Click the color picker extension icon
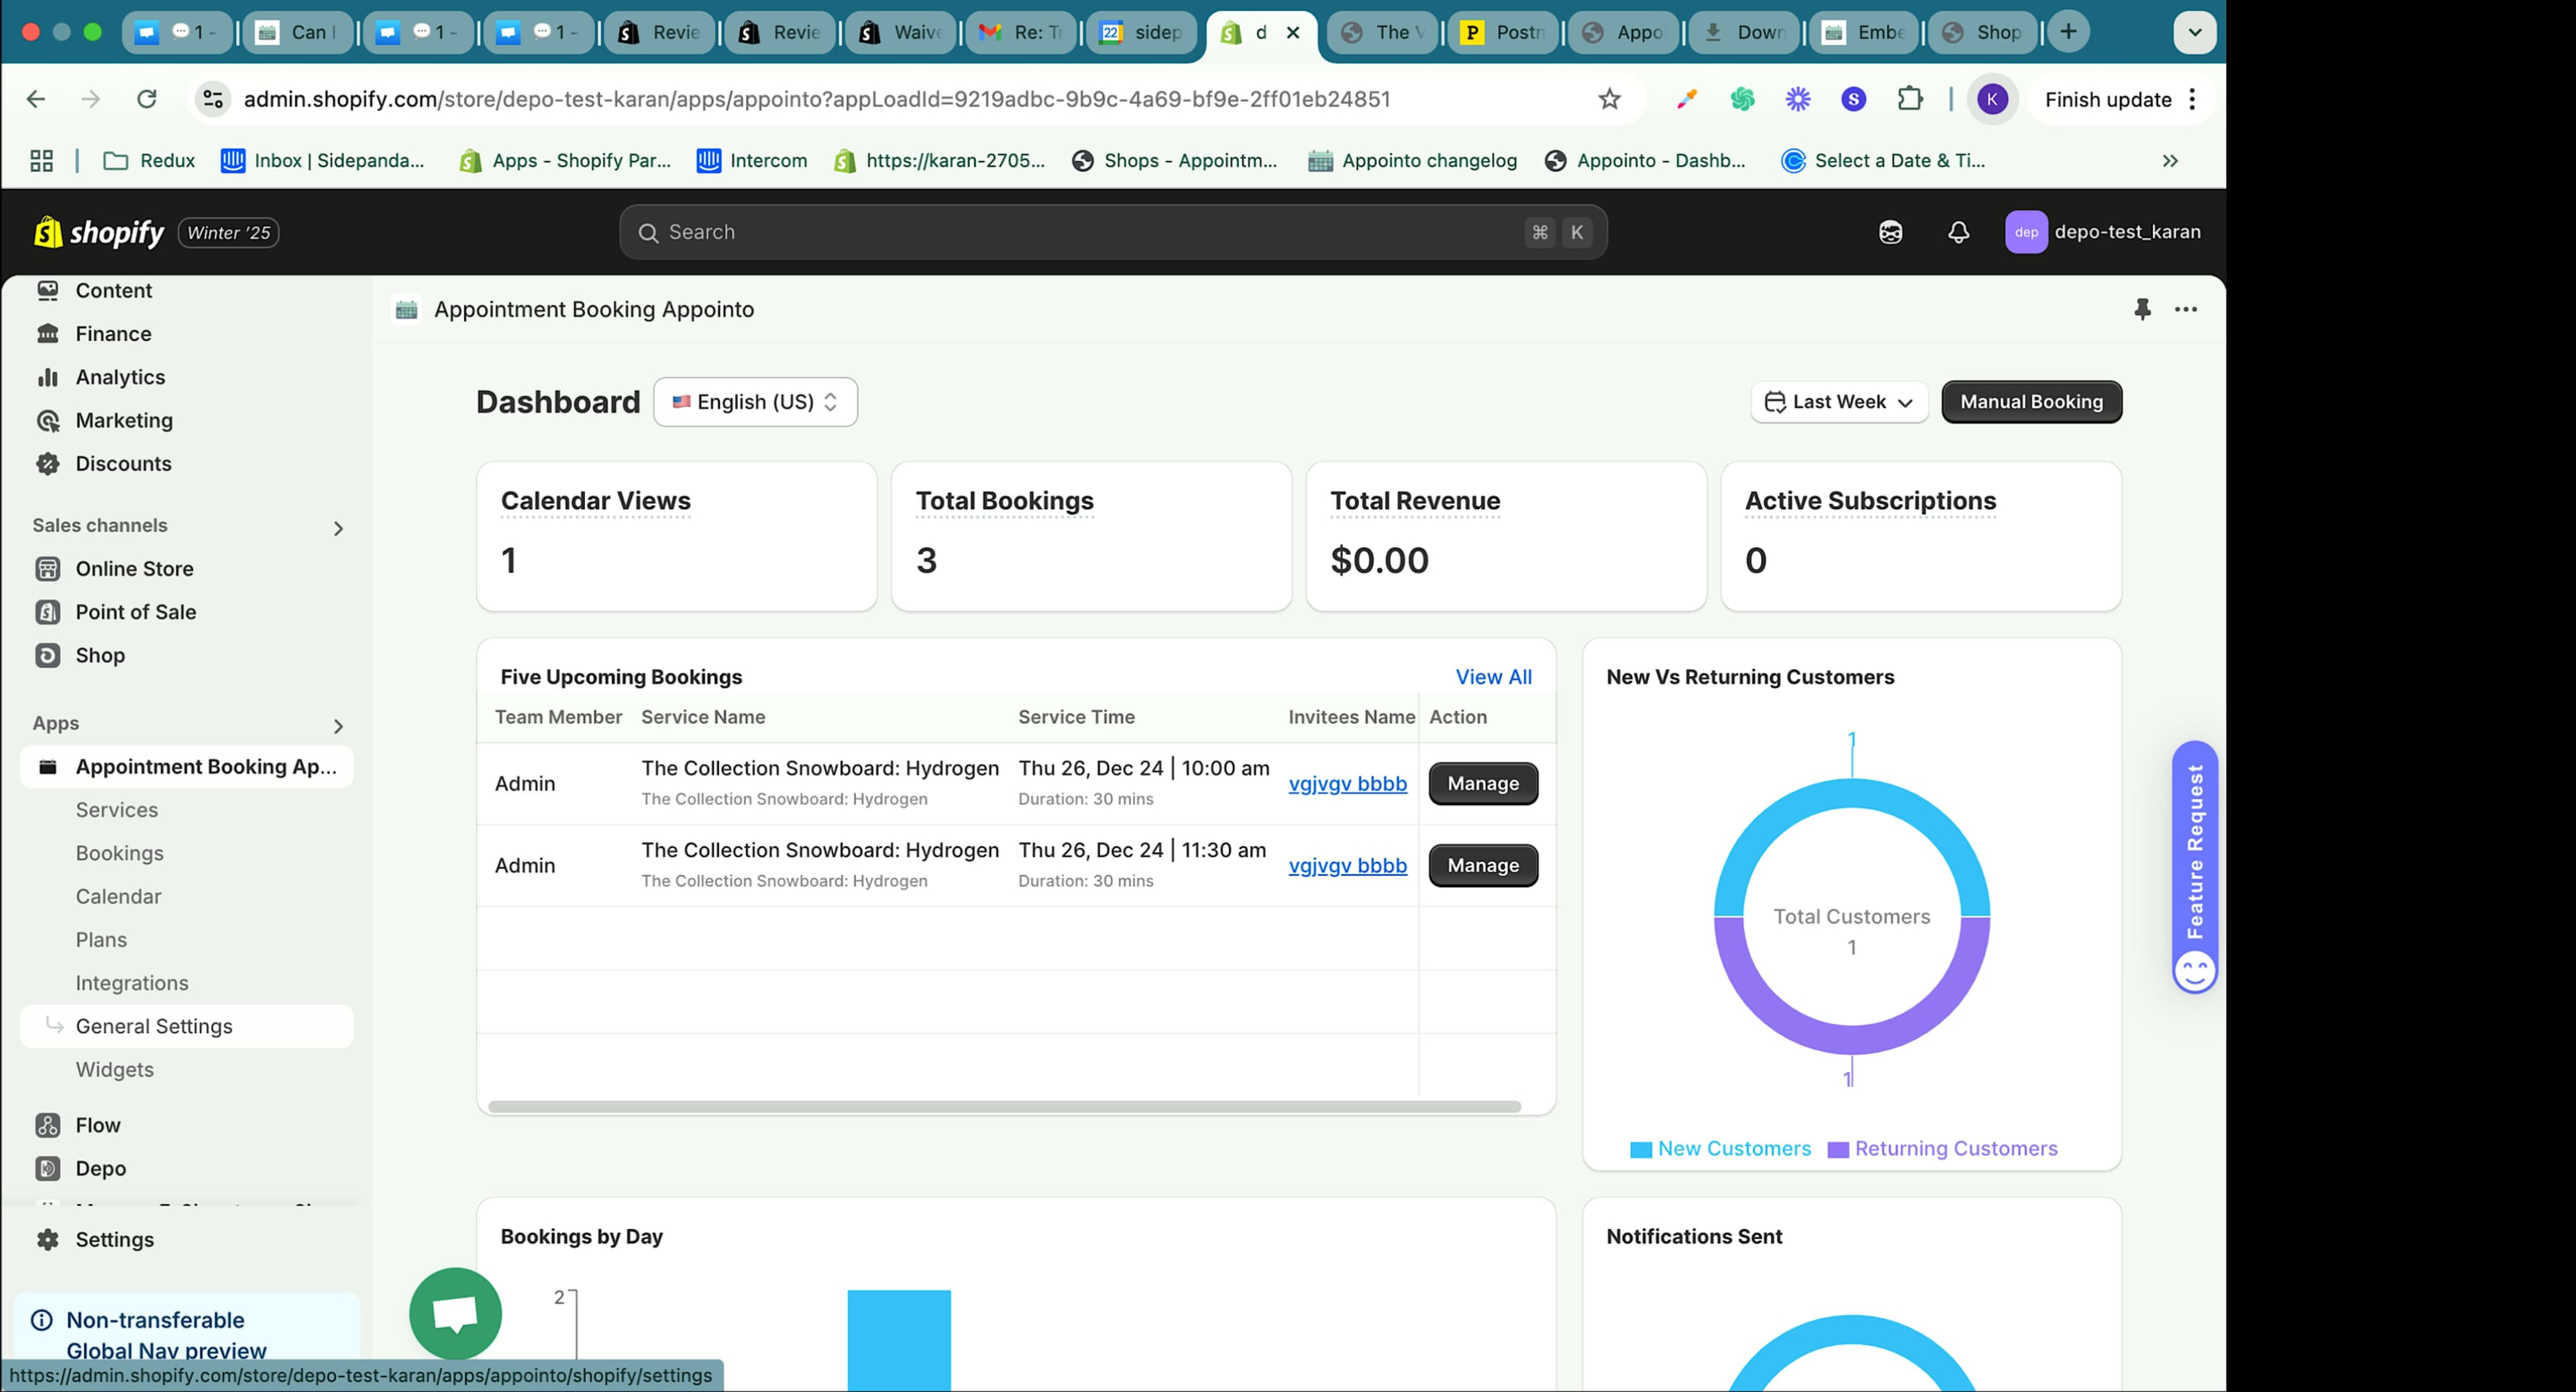2576x1392 pixels. [1687, 99]
